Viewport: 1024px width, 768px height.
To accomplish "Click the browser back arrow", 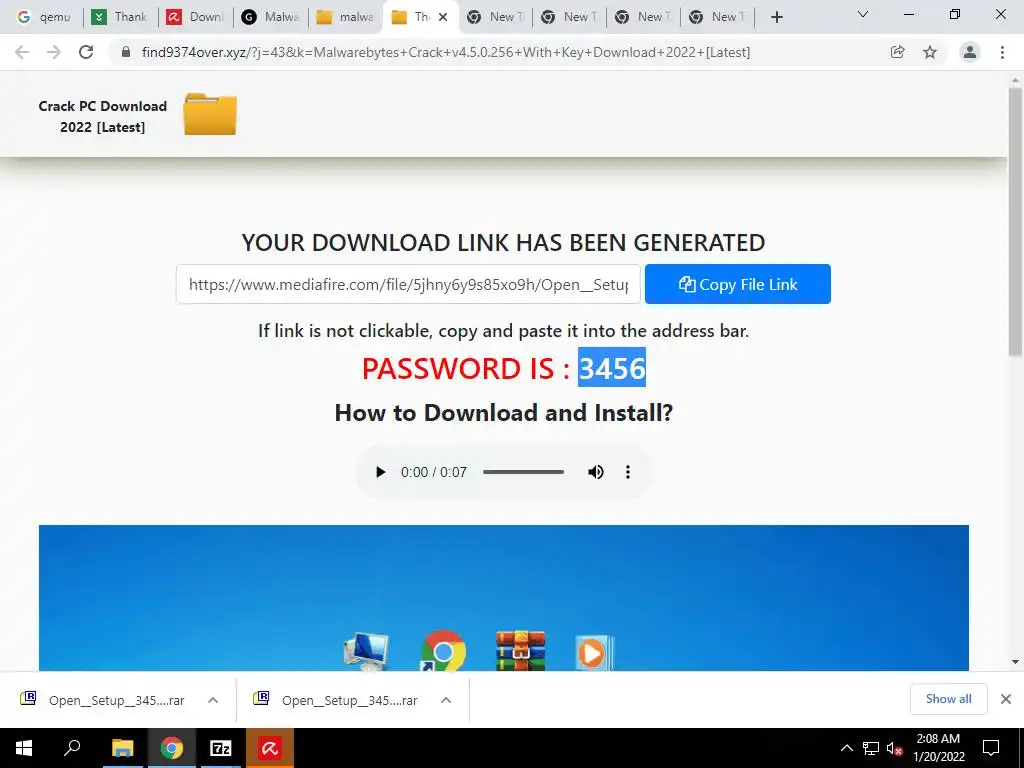I will click(x=22, y=52).
